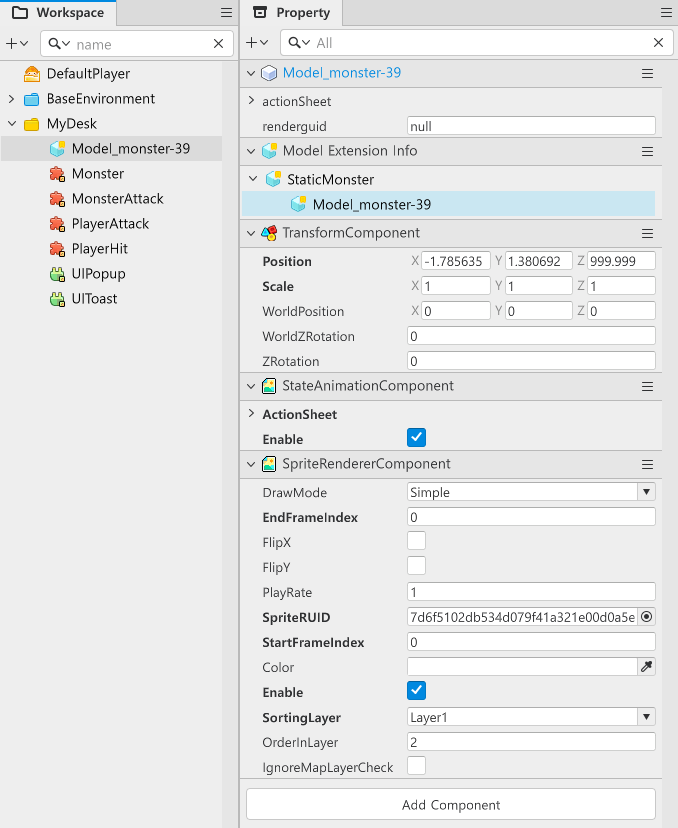Open the SortingLayer dropdown

coord(531,717)
